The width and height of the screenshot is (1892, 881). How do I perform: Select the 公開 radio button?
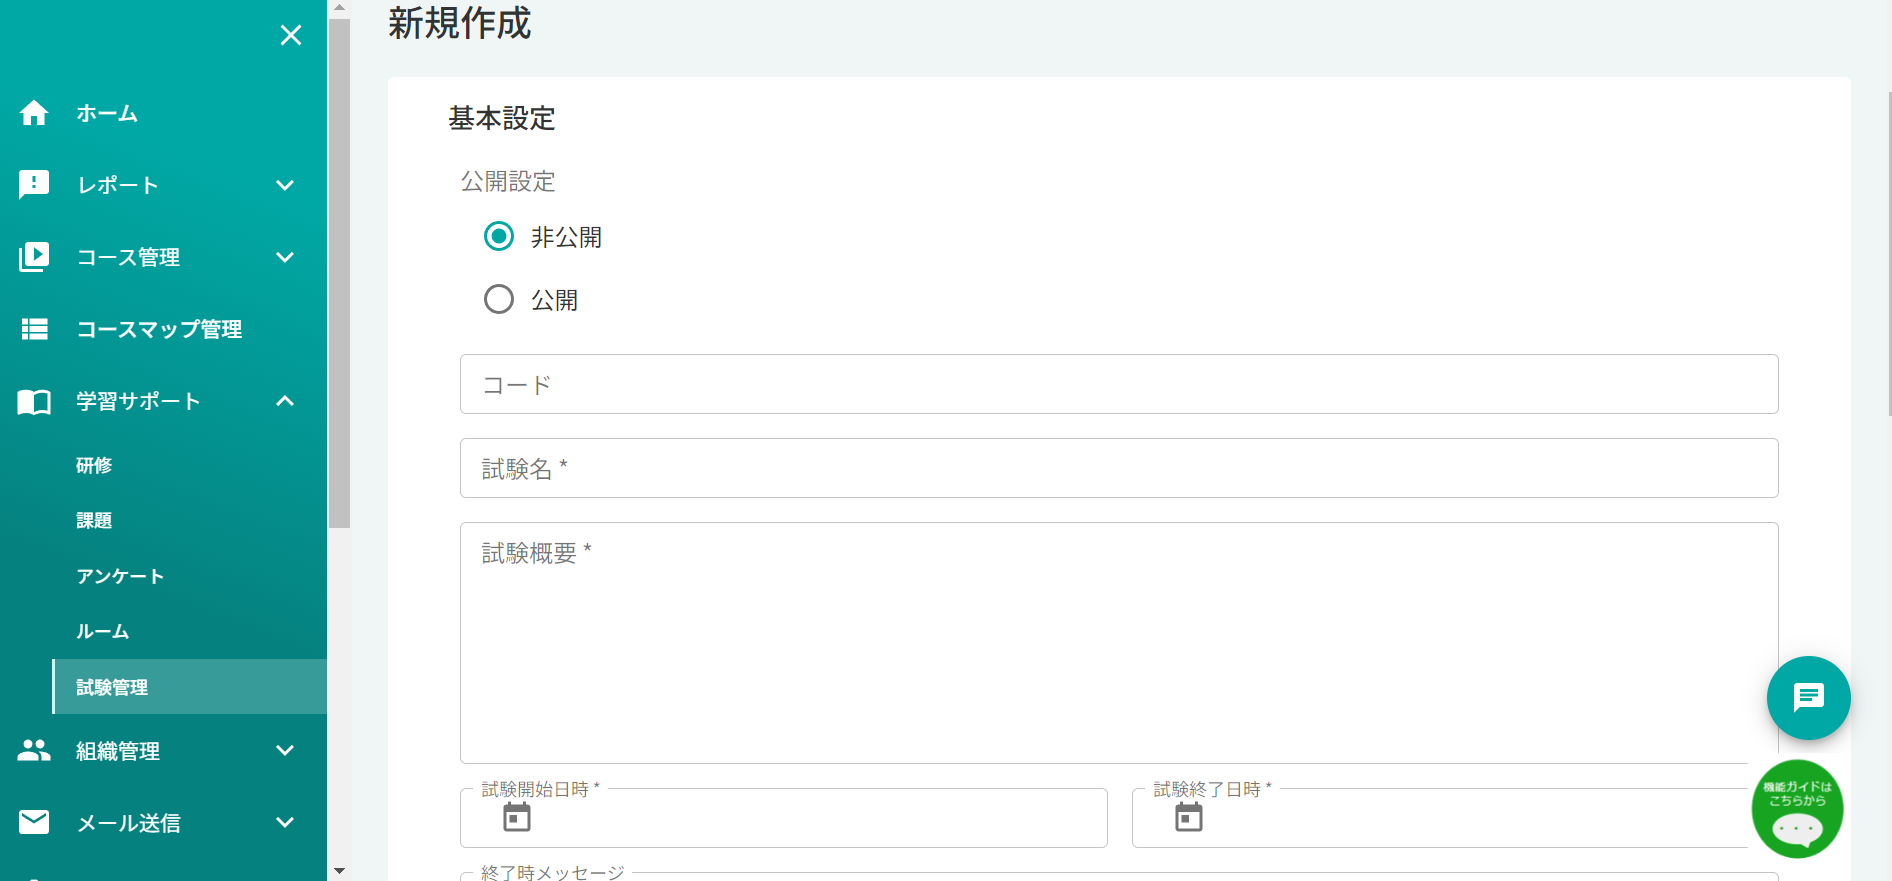pyautogui.click(x=499, y=299)
